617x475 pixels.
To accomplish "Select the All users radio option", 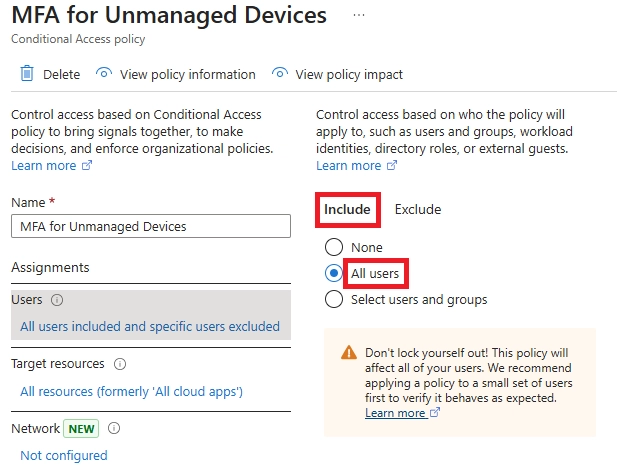I will click(x=334, y=273).
